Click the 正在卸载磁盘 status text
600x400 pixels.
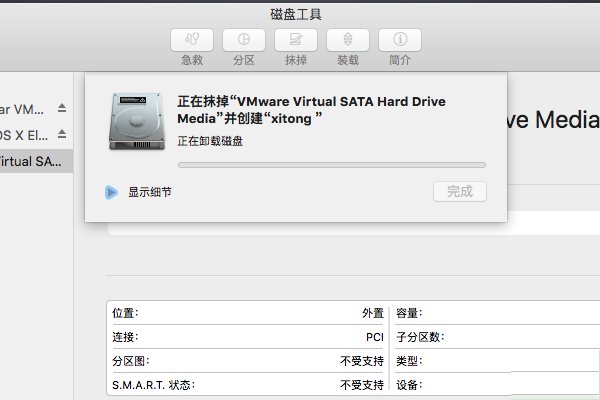click(x=210, y=141)
